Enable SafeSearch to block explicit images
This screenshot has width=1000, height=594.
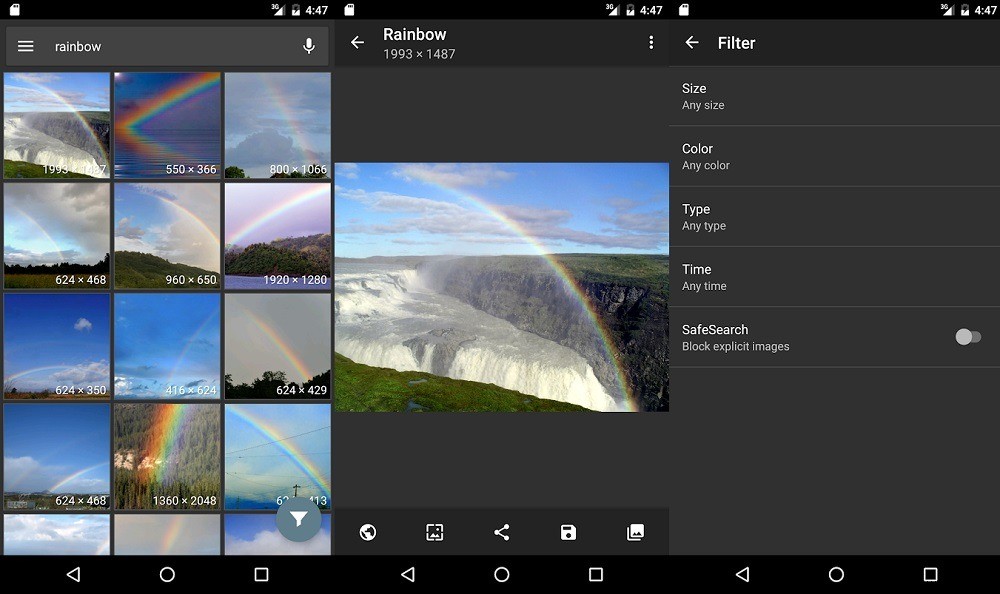(x=967, y=337)
